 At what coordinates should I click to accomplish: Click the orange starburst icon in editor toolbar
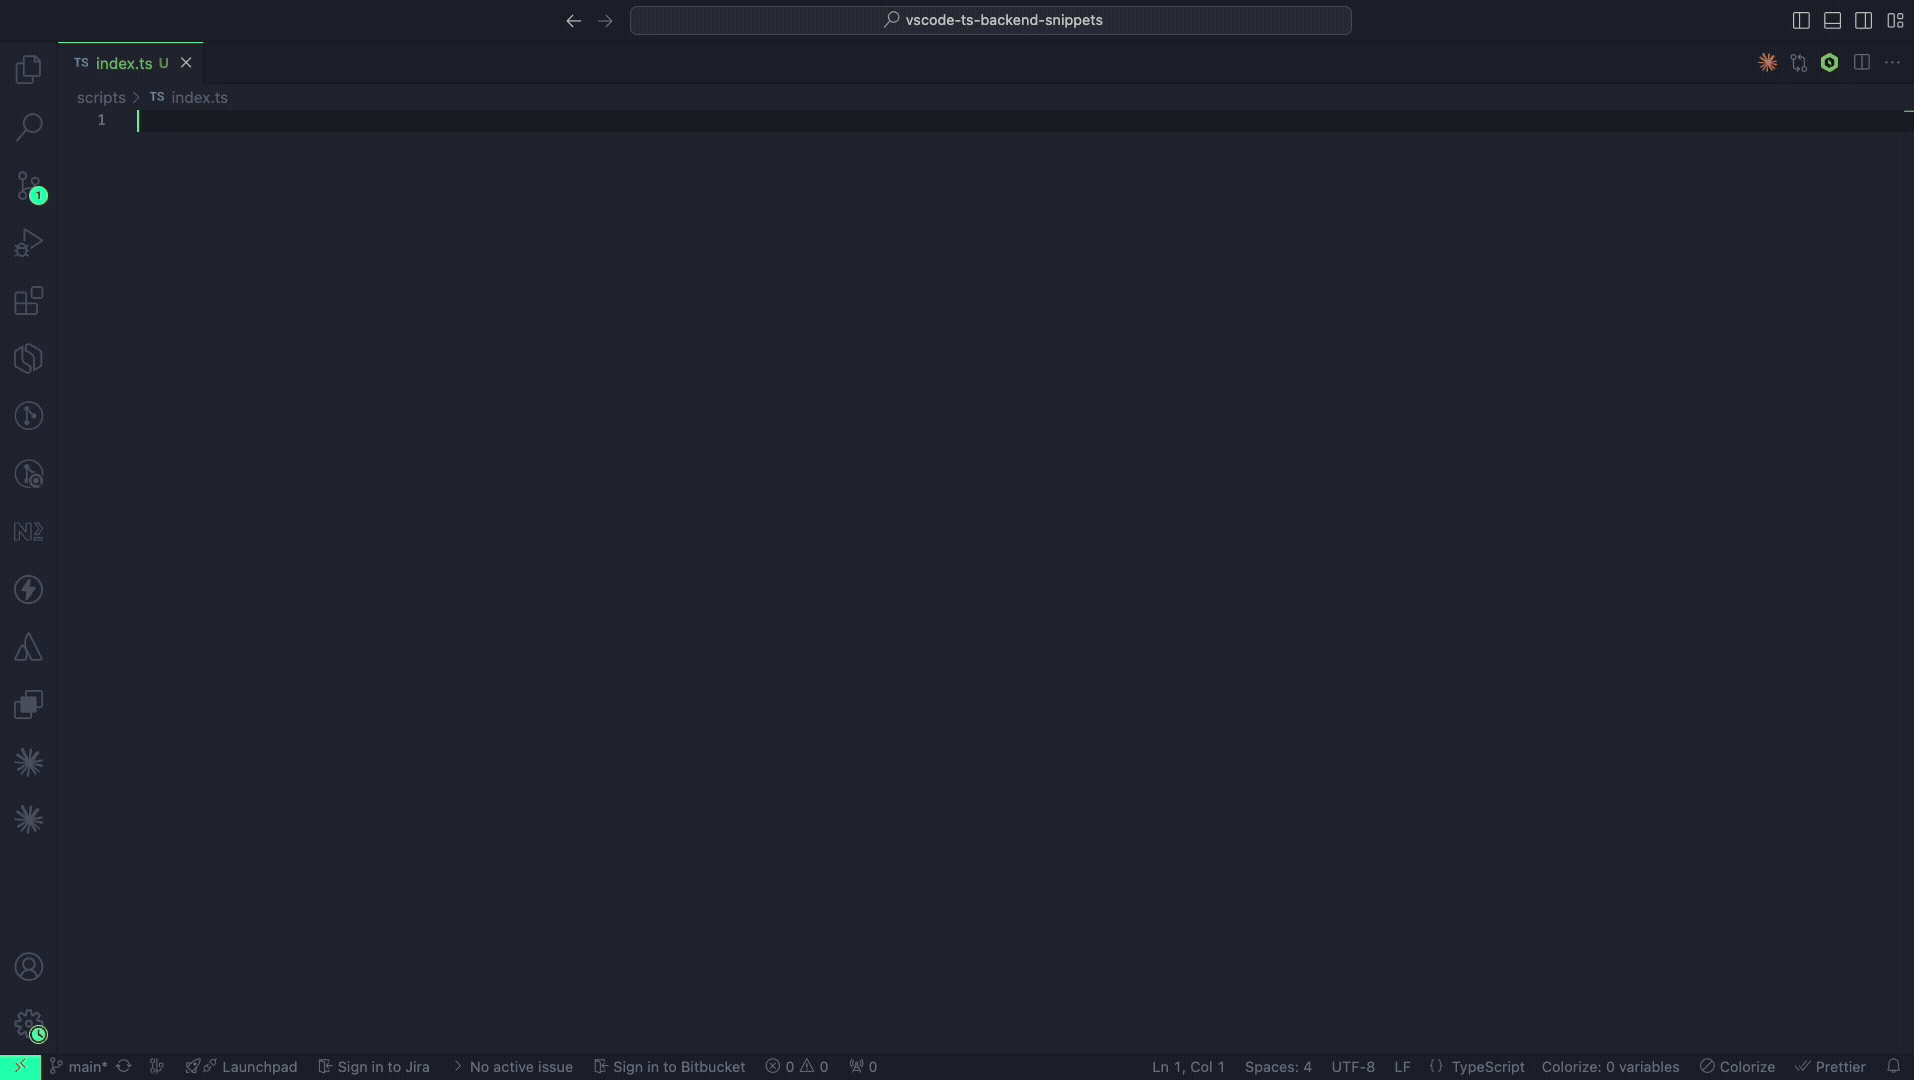tap(1768, 63)
